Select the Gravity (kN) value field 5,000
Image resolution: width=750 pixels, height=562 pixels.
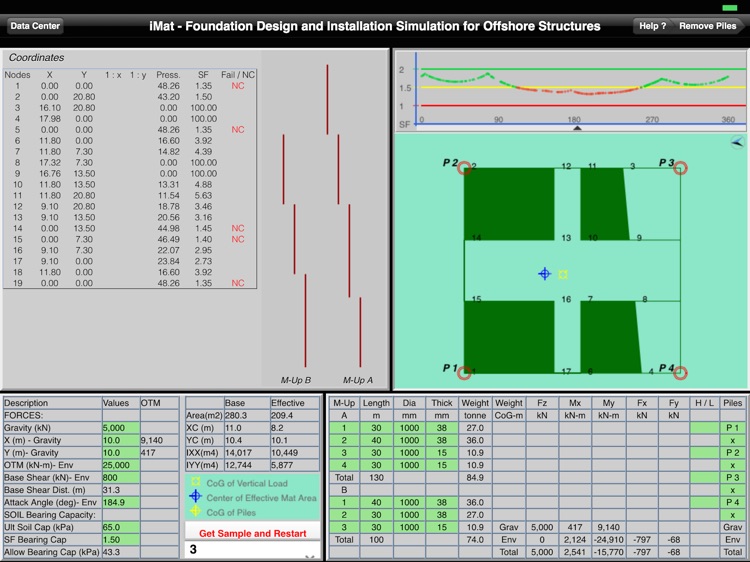pos(120,428)
